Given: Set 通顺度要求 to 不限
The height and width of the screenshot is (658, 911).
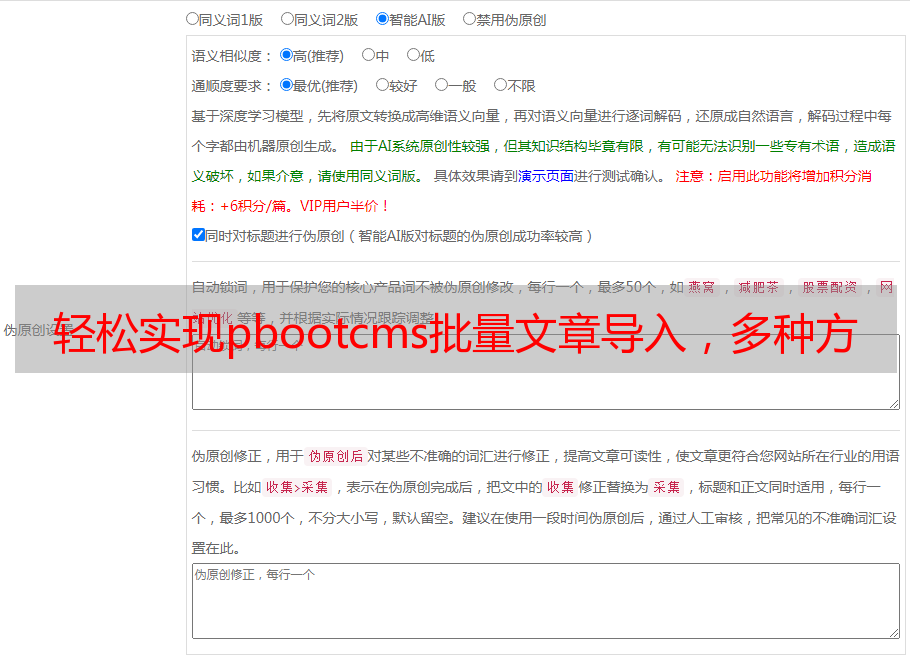Looking at the screenshot, I should pyautogui.click(x=500, y=85).
